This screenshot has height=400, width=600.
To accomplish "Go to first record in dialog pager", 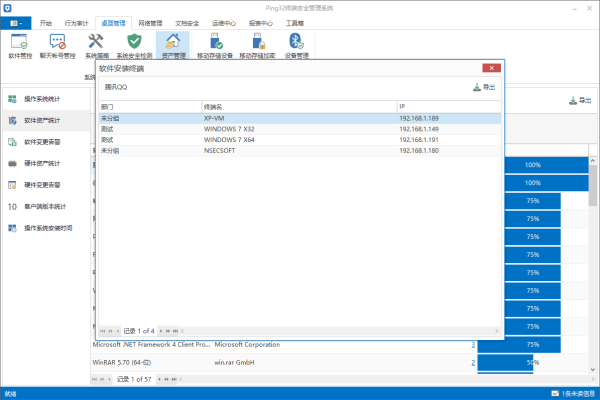I will click(x=103, y=331).
